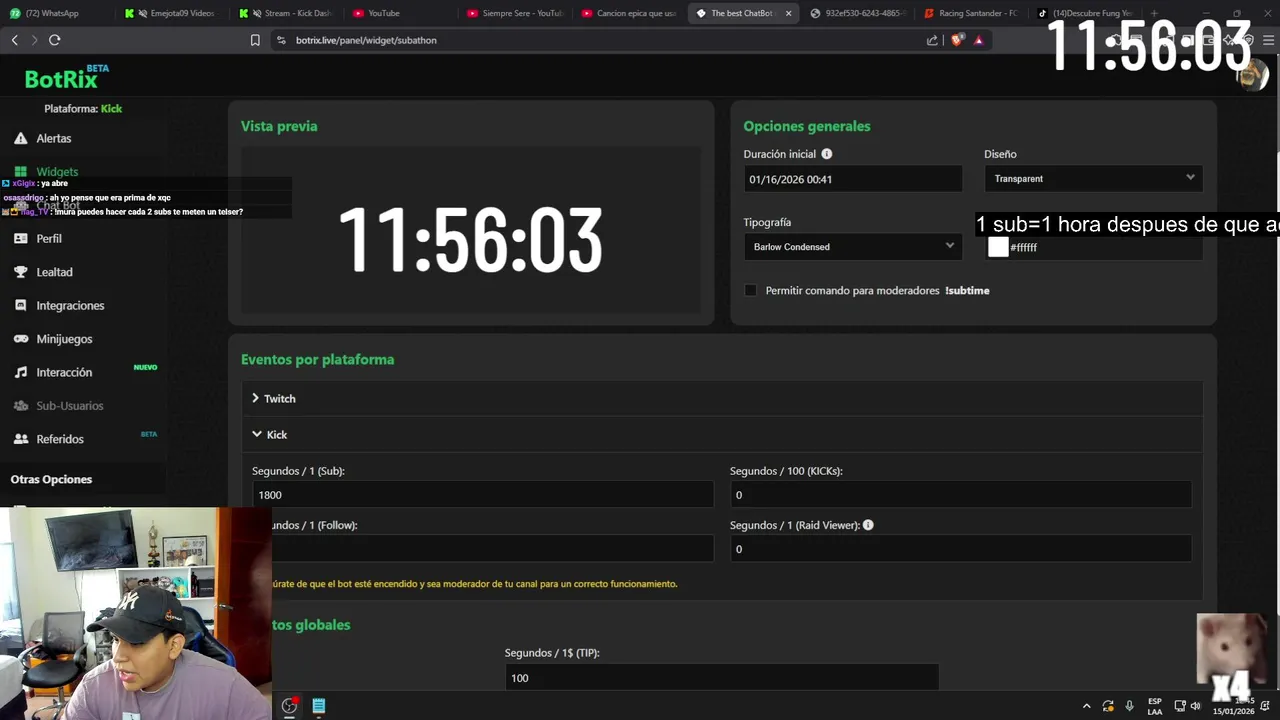
Task: Switch to the Racing Santander tab
Action: click(x=972, y=13)
